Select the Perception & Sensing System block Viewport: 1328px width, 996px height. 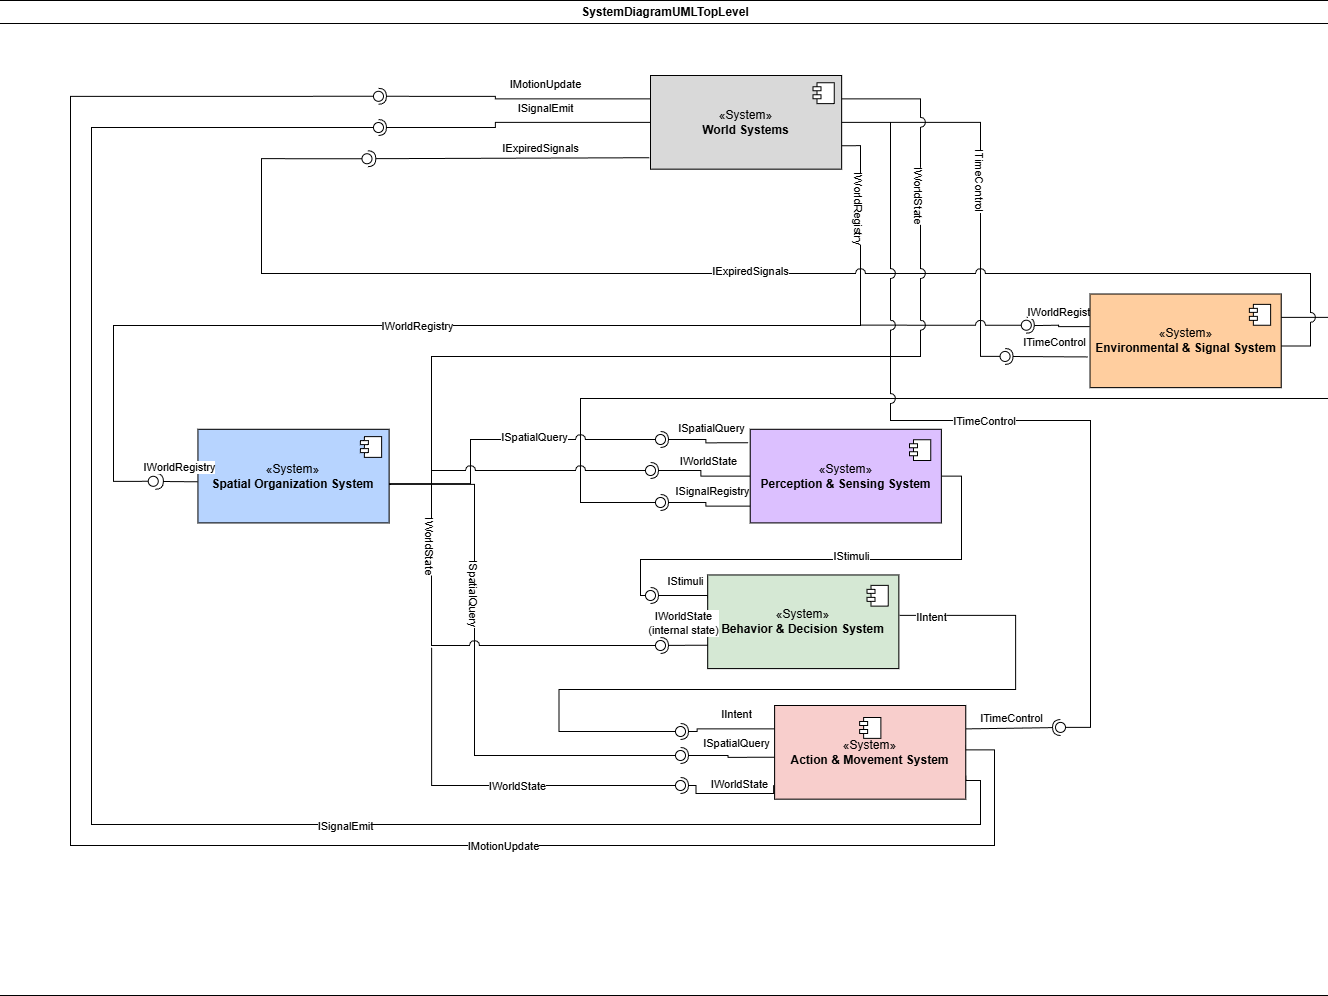click(846, 476)
